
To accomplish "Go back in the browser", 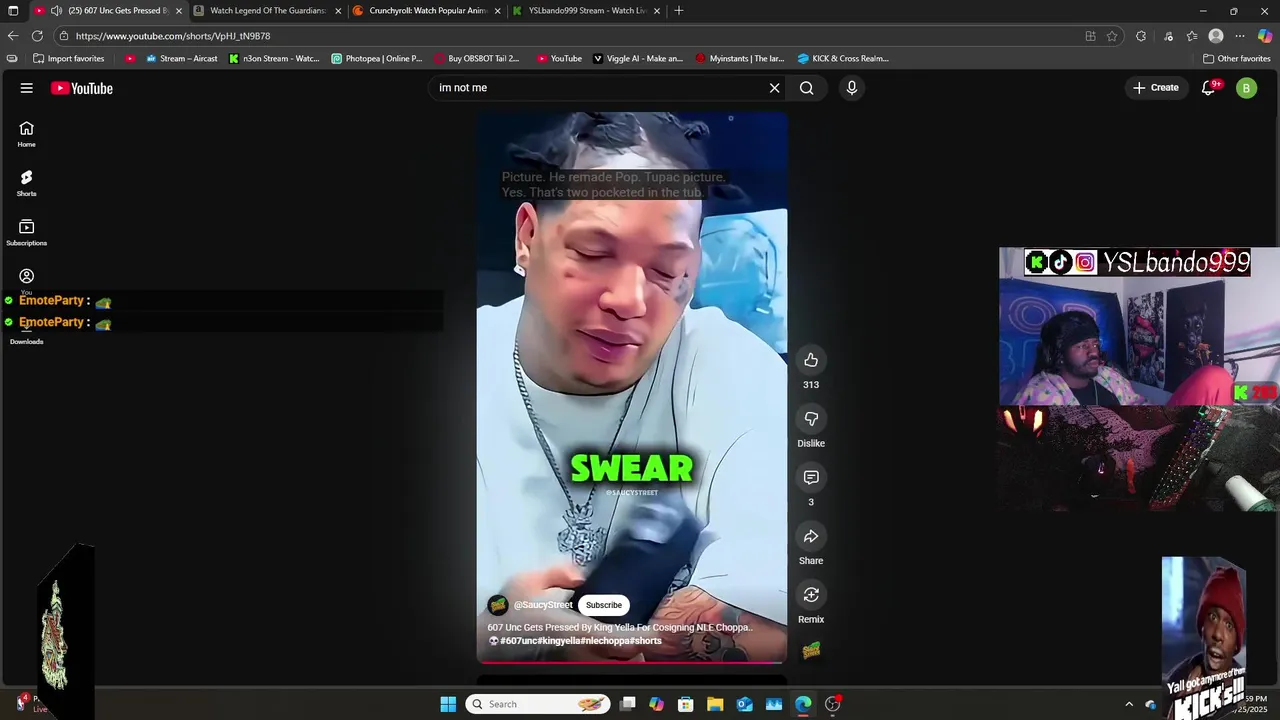I will 13,36.
